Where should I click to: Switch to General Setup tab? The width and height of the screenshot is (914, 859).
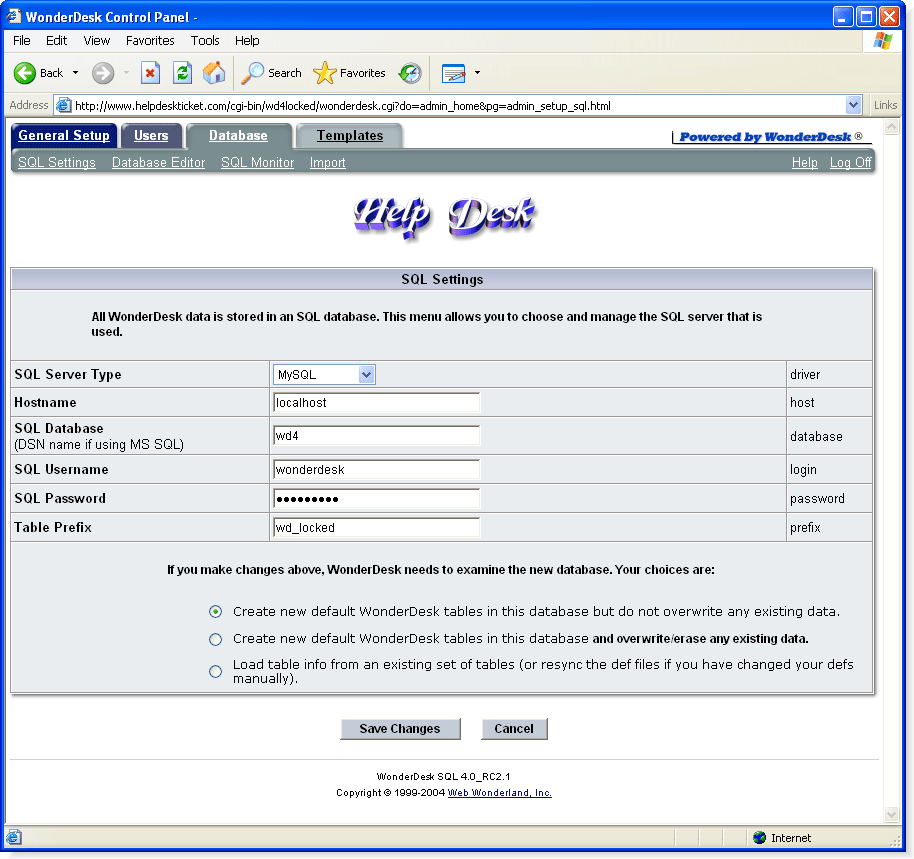point(64,135)
